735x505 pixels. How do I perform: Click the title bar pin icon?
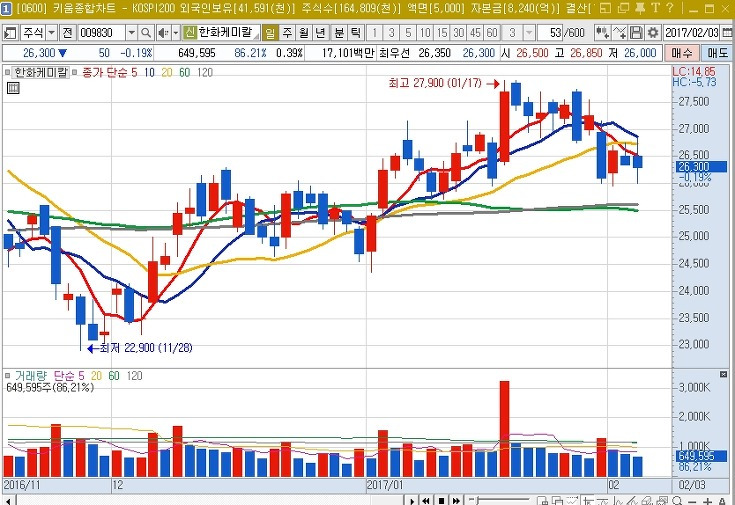[639, 8]
